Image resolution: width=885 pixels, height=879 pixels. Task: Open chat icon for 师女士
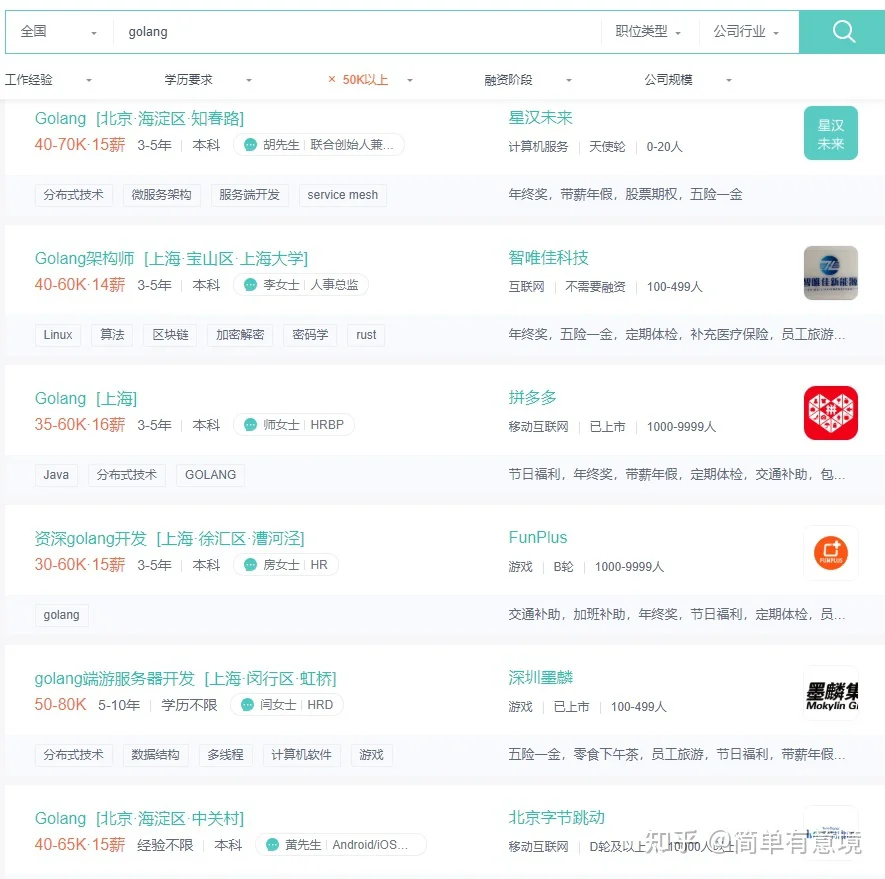(x=250, y=425)
